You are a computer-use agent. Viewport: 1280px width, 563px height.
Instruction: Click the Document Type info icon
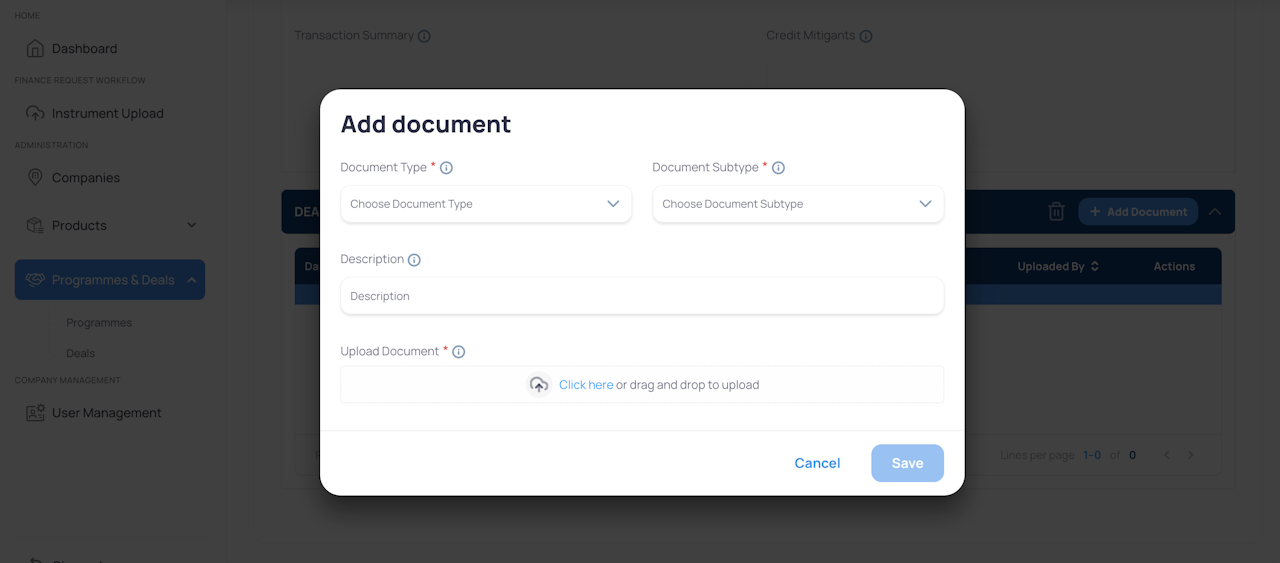[x=447, y=168]
